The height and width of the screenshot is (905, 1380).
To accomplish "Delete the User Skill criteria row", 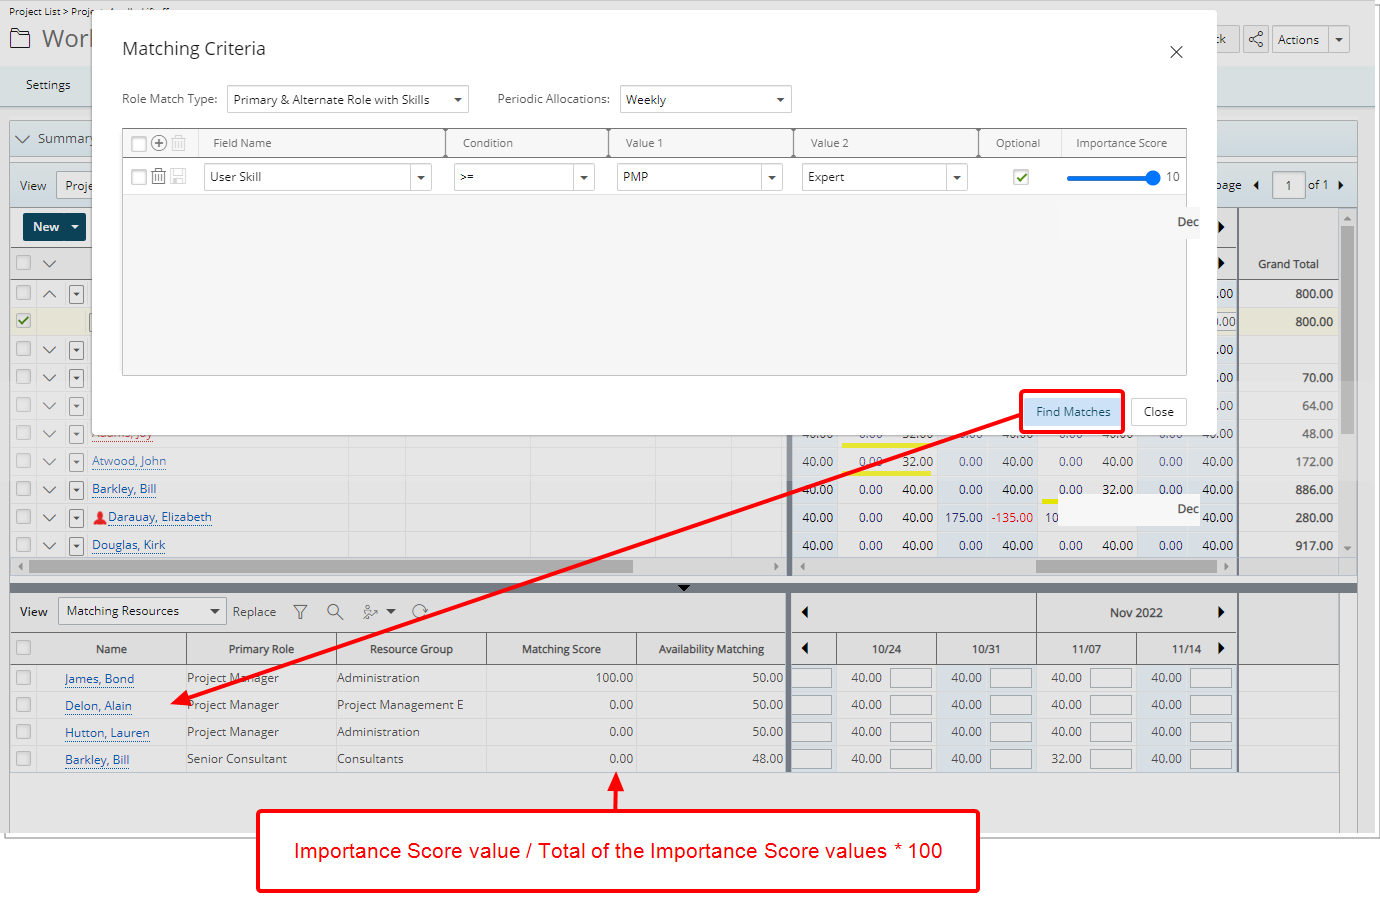I will pos(158,176).
